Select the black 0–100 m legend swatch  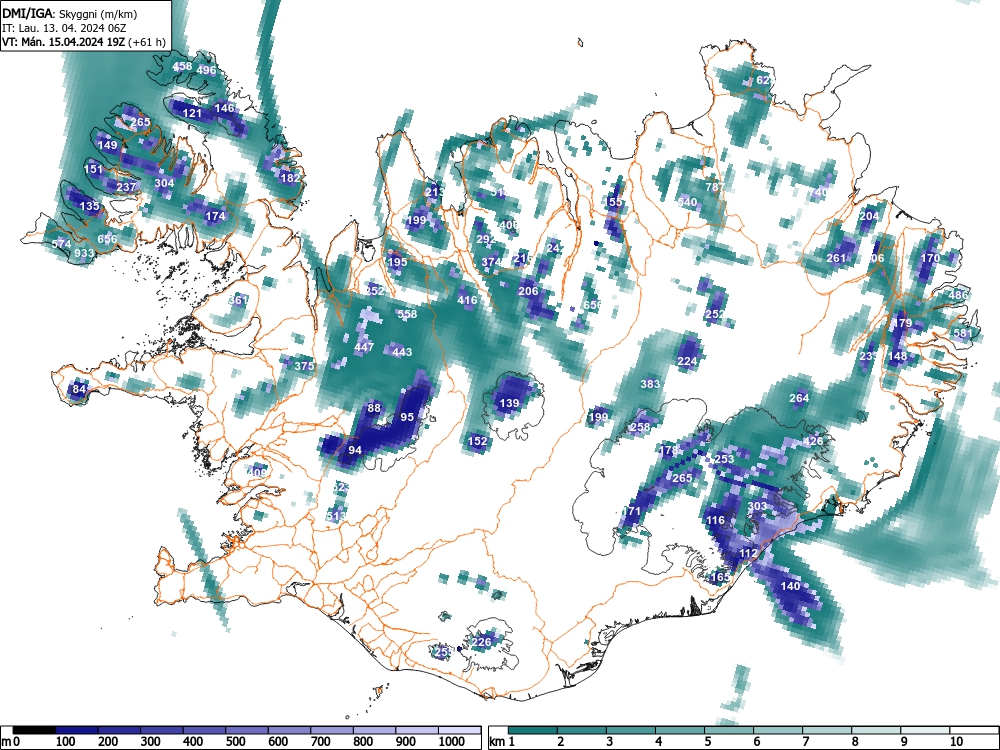[34, 730]
